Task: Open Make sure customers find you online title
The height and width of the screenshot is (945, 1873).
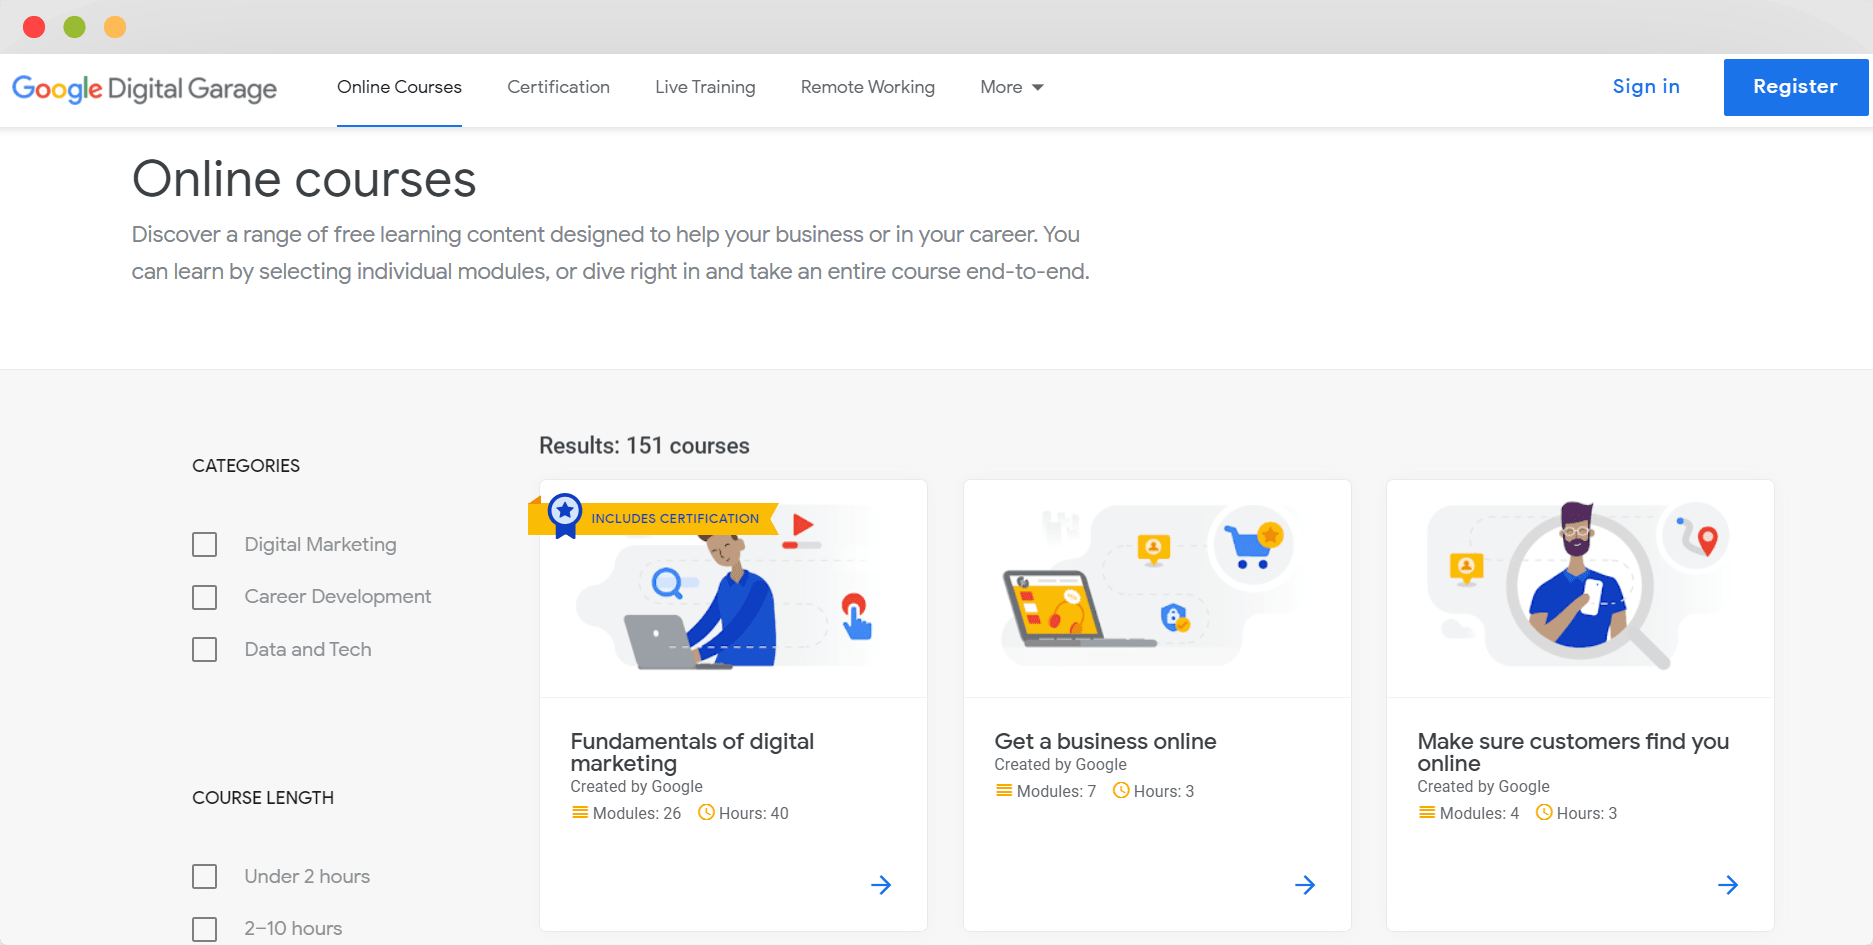Action: click(1573, 752)
